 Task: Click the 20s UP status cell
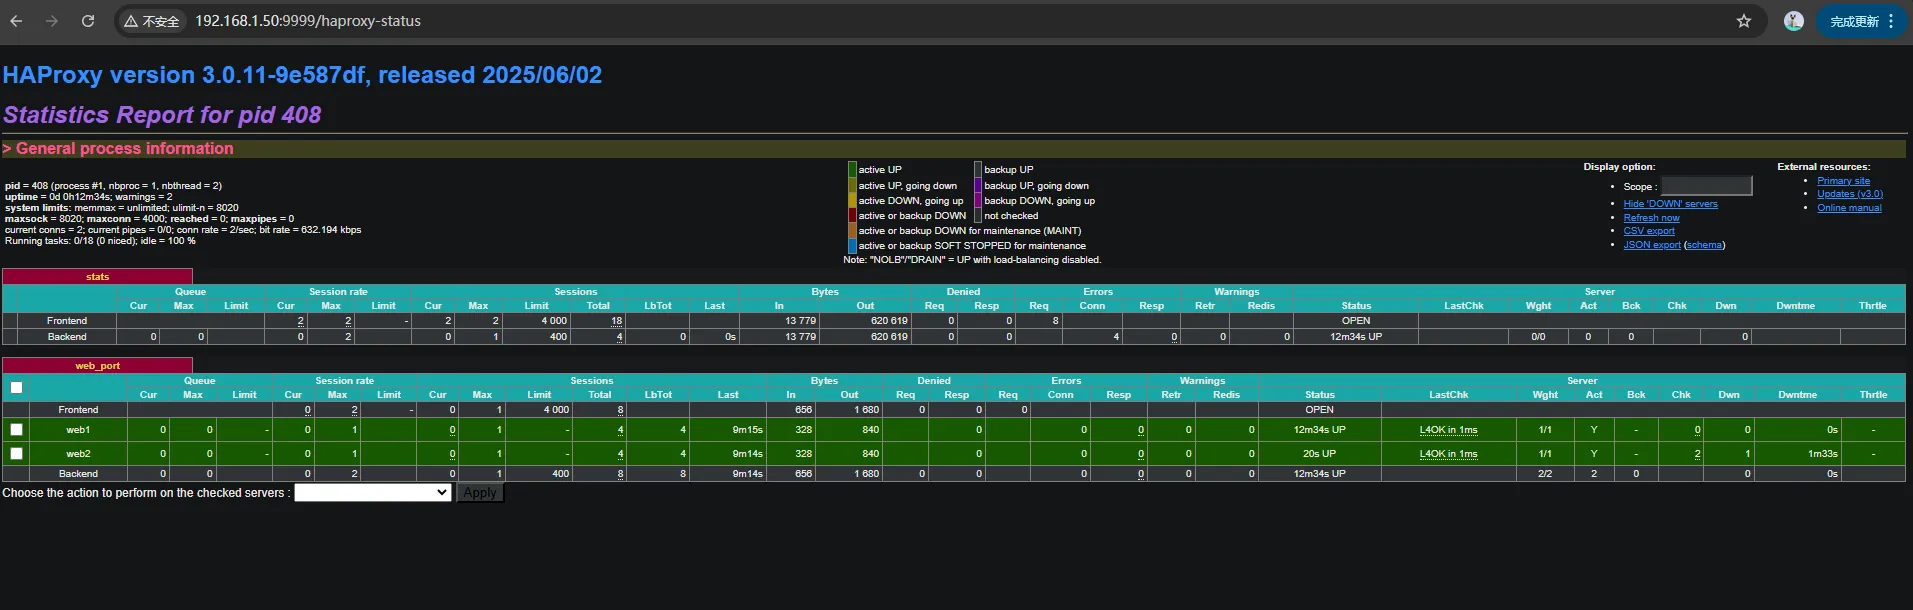[1319, 454]
